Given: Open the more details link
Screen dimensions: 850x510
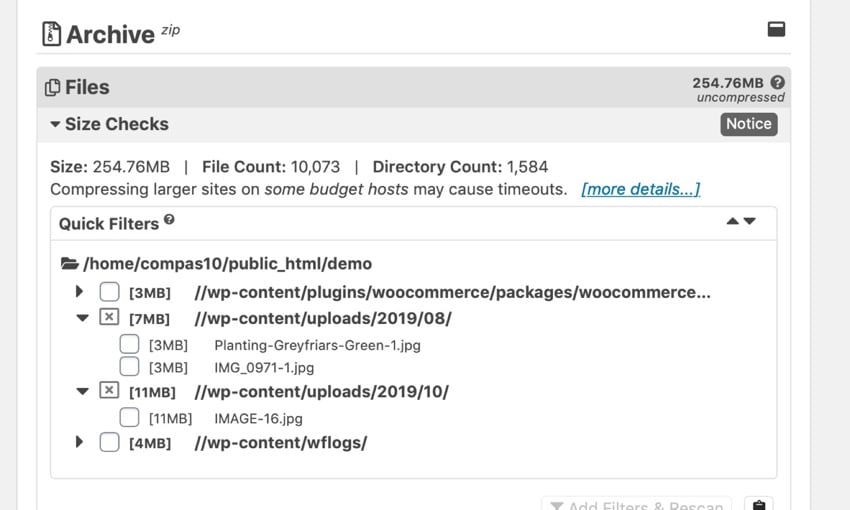Looking at the screenshot, I should coord(640,189).
